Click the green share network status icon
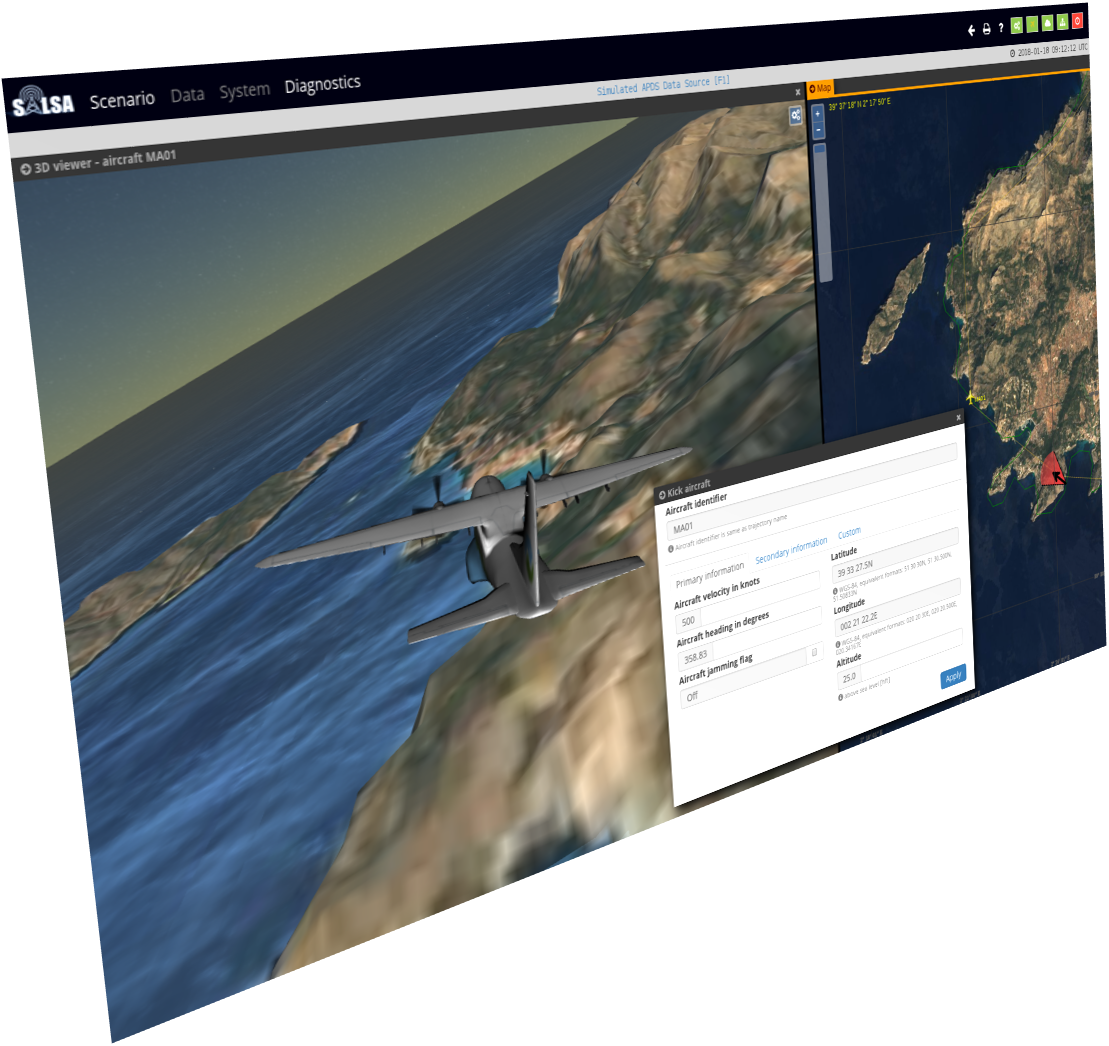Viewport: 1109px width, 1046px height. point(1017,25)
